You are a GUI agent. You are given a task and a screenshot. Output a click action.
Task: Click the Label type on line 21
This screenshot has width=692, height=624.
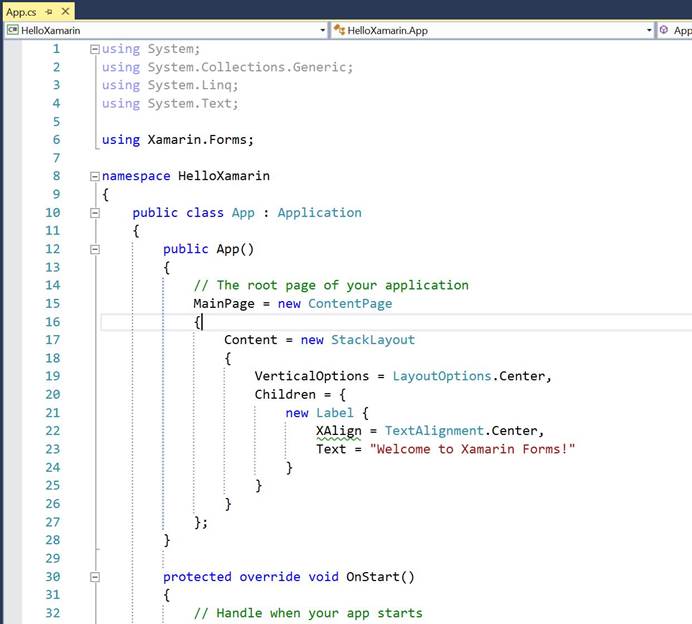(335, 413)
